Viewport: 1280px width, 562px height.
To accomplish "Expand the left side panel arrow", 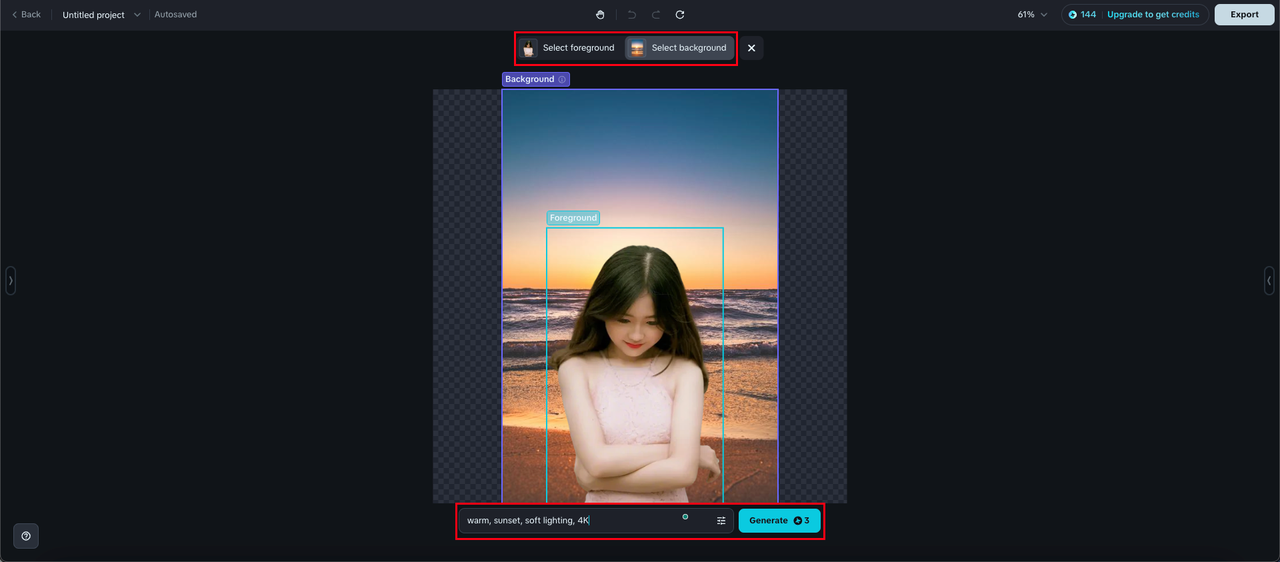I will [10, 281].
